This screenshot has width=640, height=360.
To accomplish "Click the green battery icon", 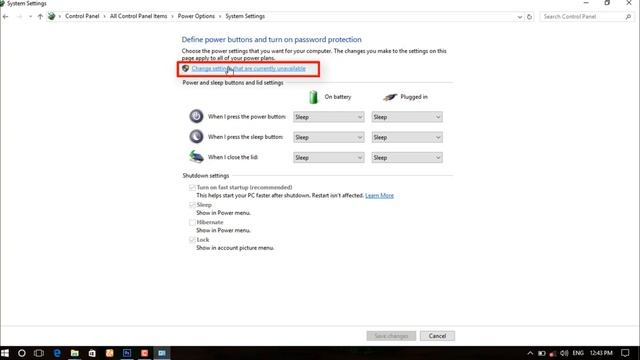I will tap(313, 97).
